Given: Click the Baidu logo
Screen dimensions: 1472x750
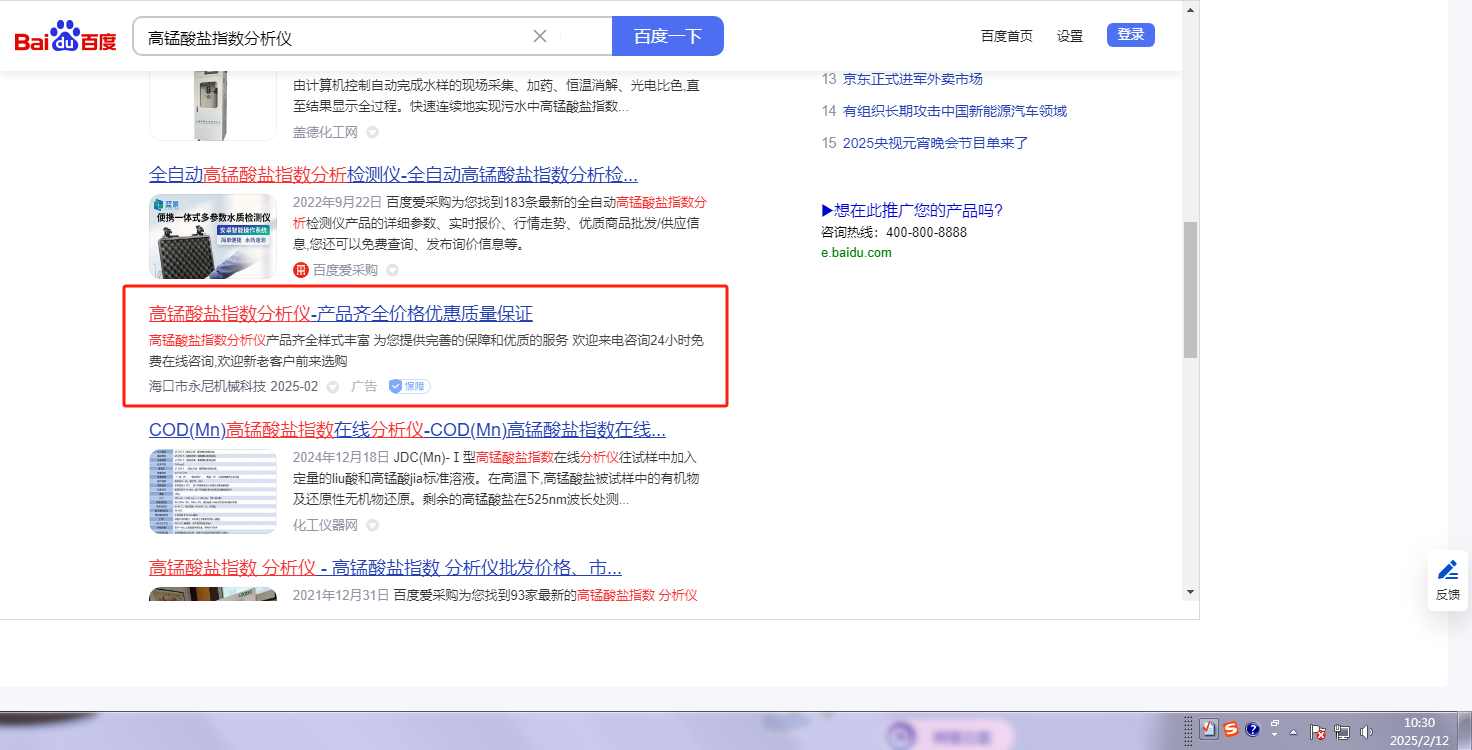Looking at the screenshot, I should (x=65, y=37).
